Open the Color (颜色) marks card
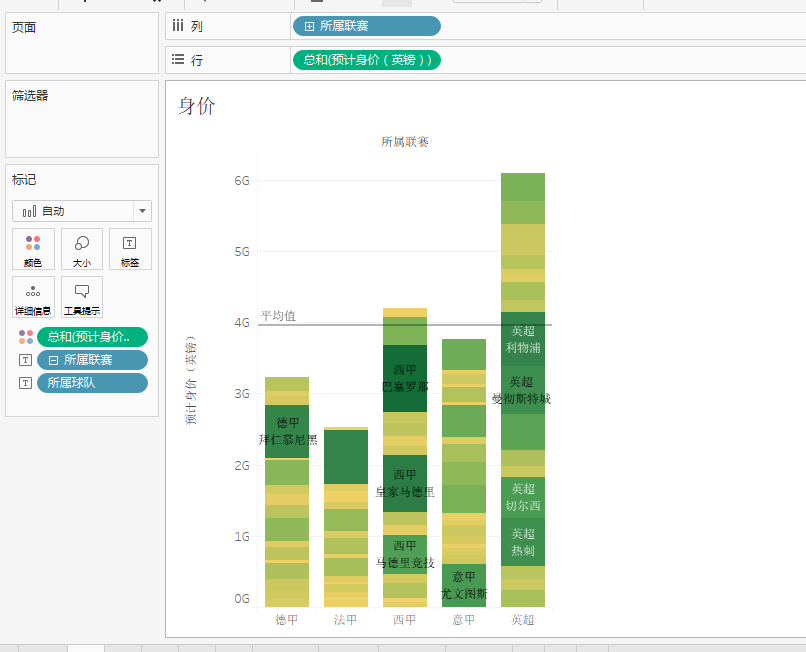The height and width of the screenshot is (652, 806). [33, 249]
